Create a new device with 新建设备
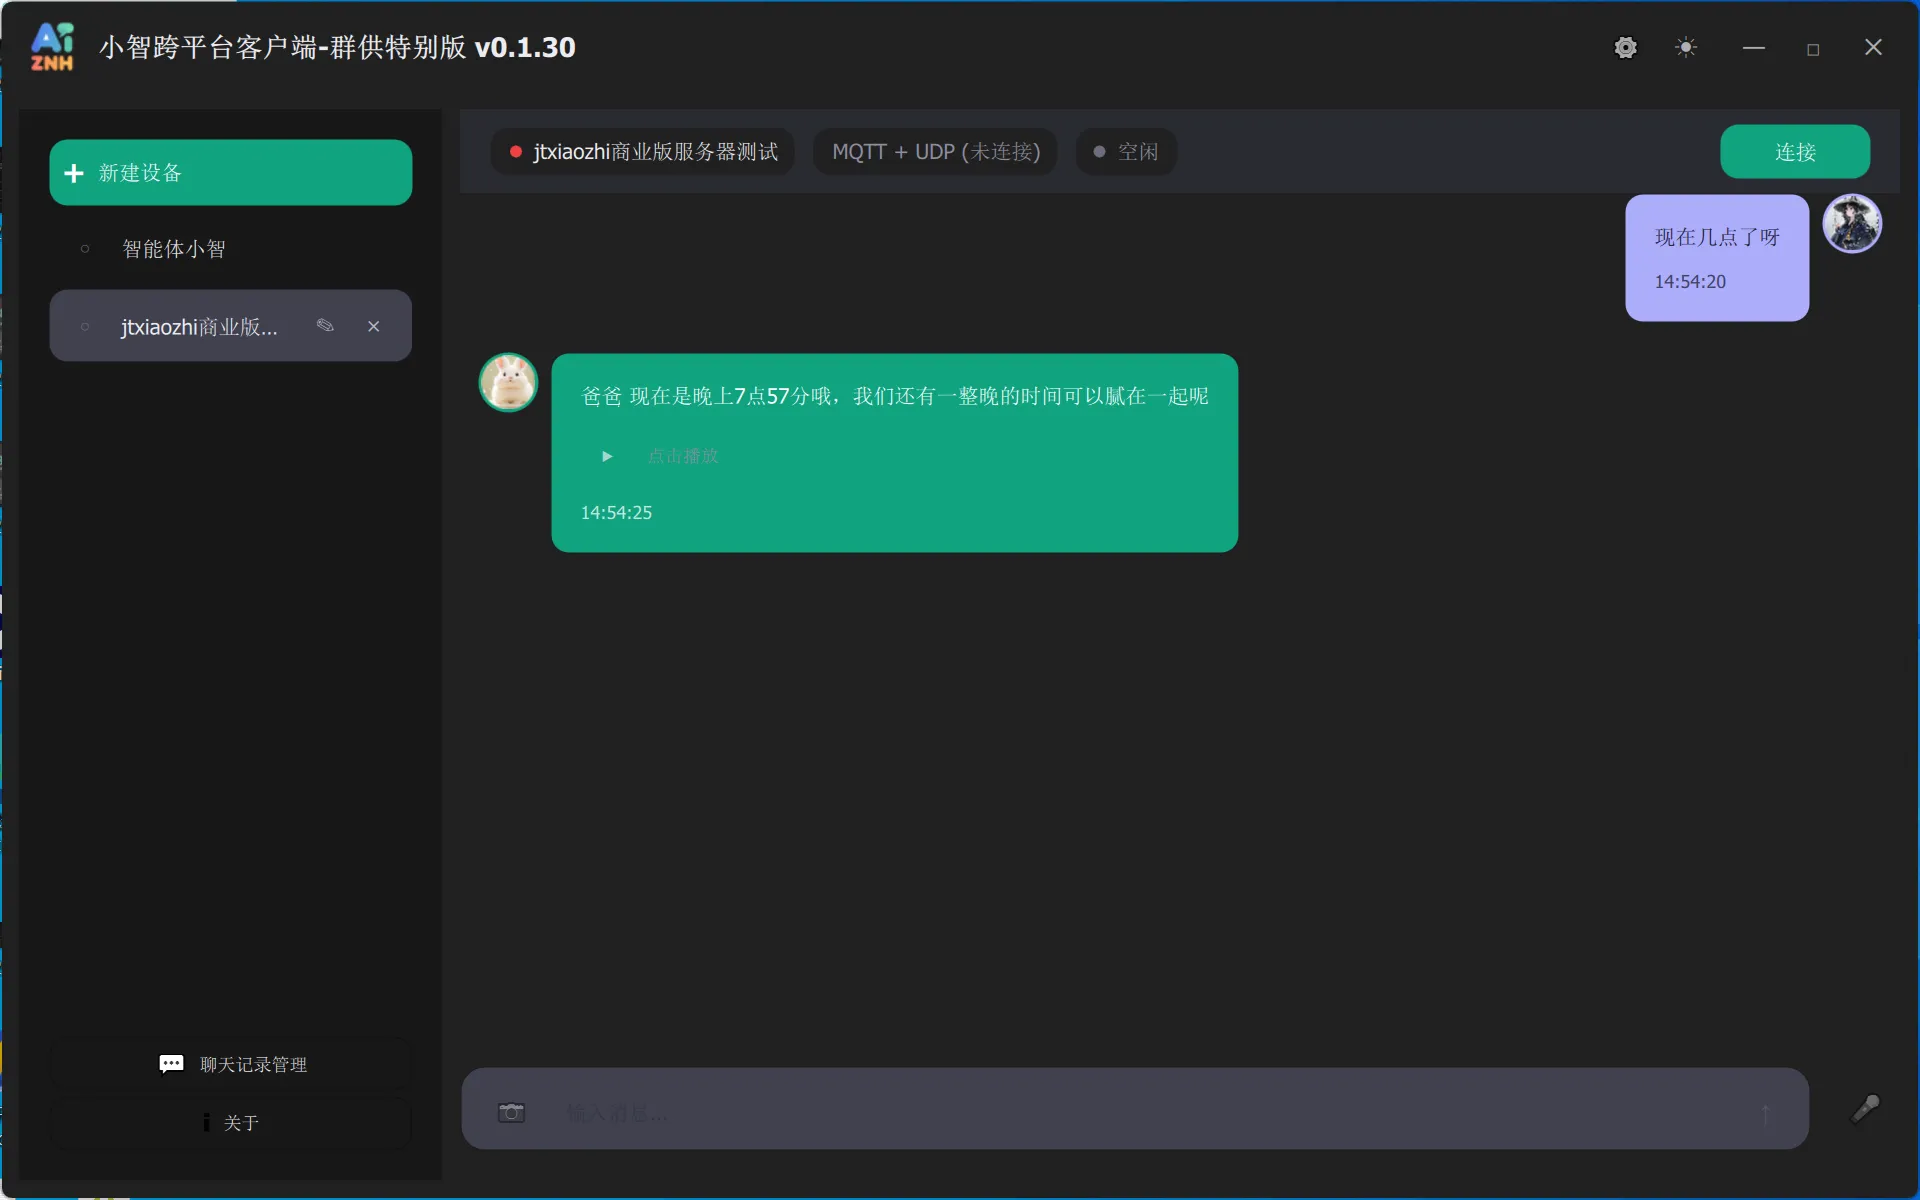 click(230, 173)
